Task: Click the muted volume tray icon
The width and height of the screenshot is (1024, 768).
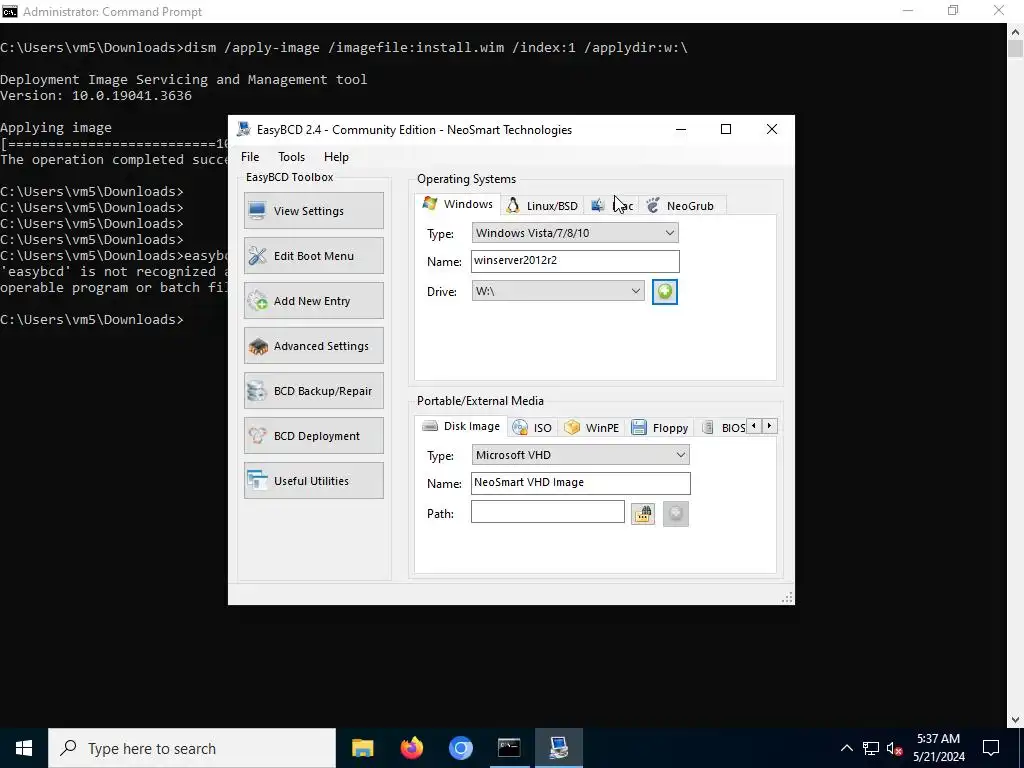Action: coord(894,748)
